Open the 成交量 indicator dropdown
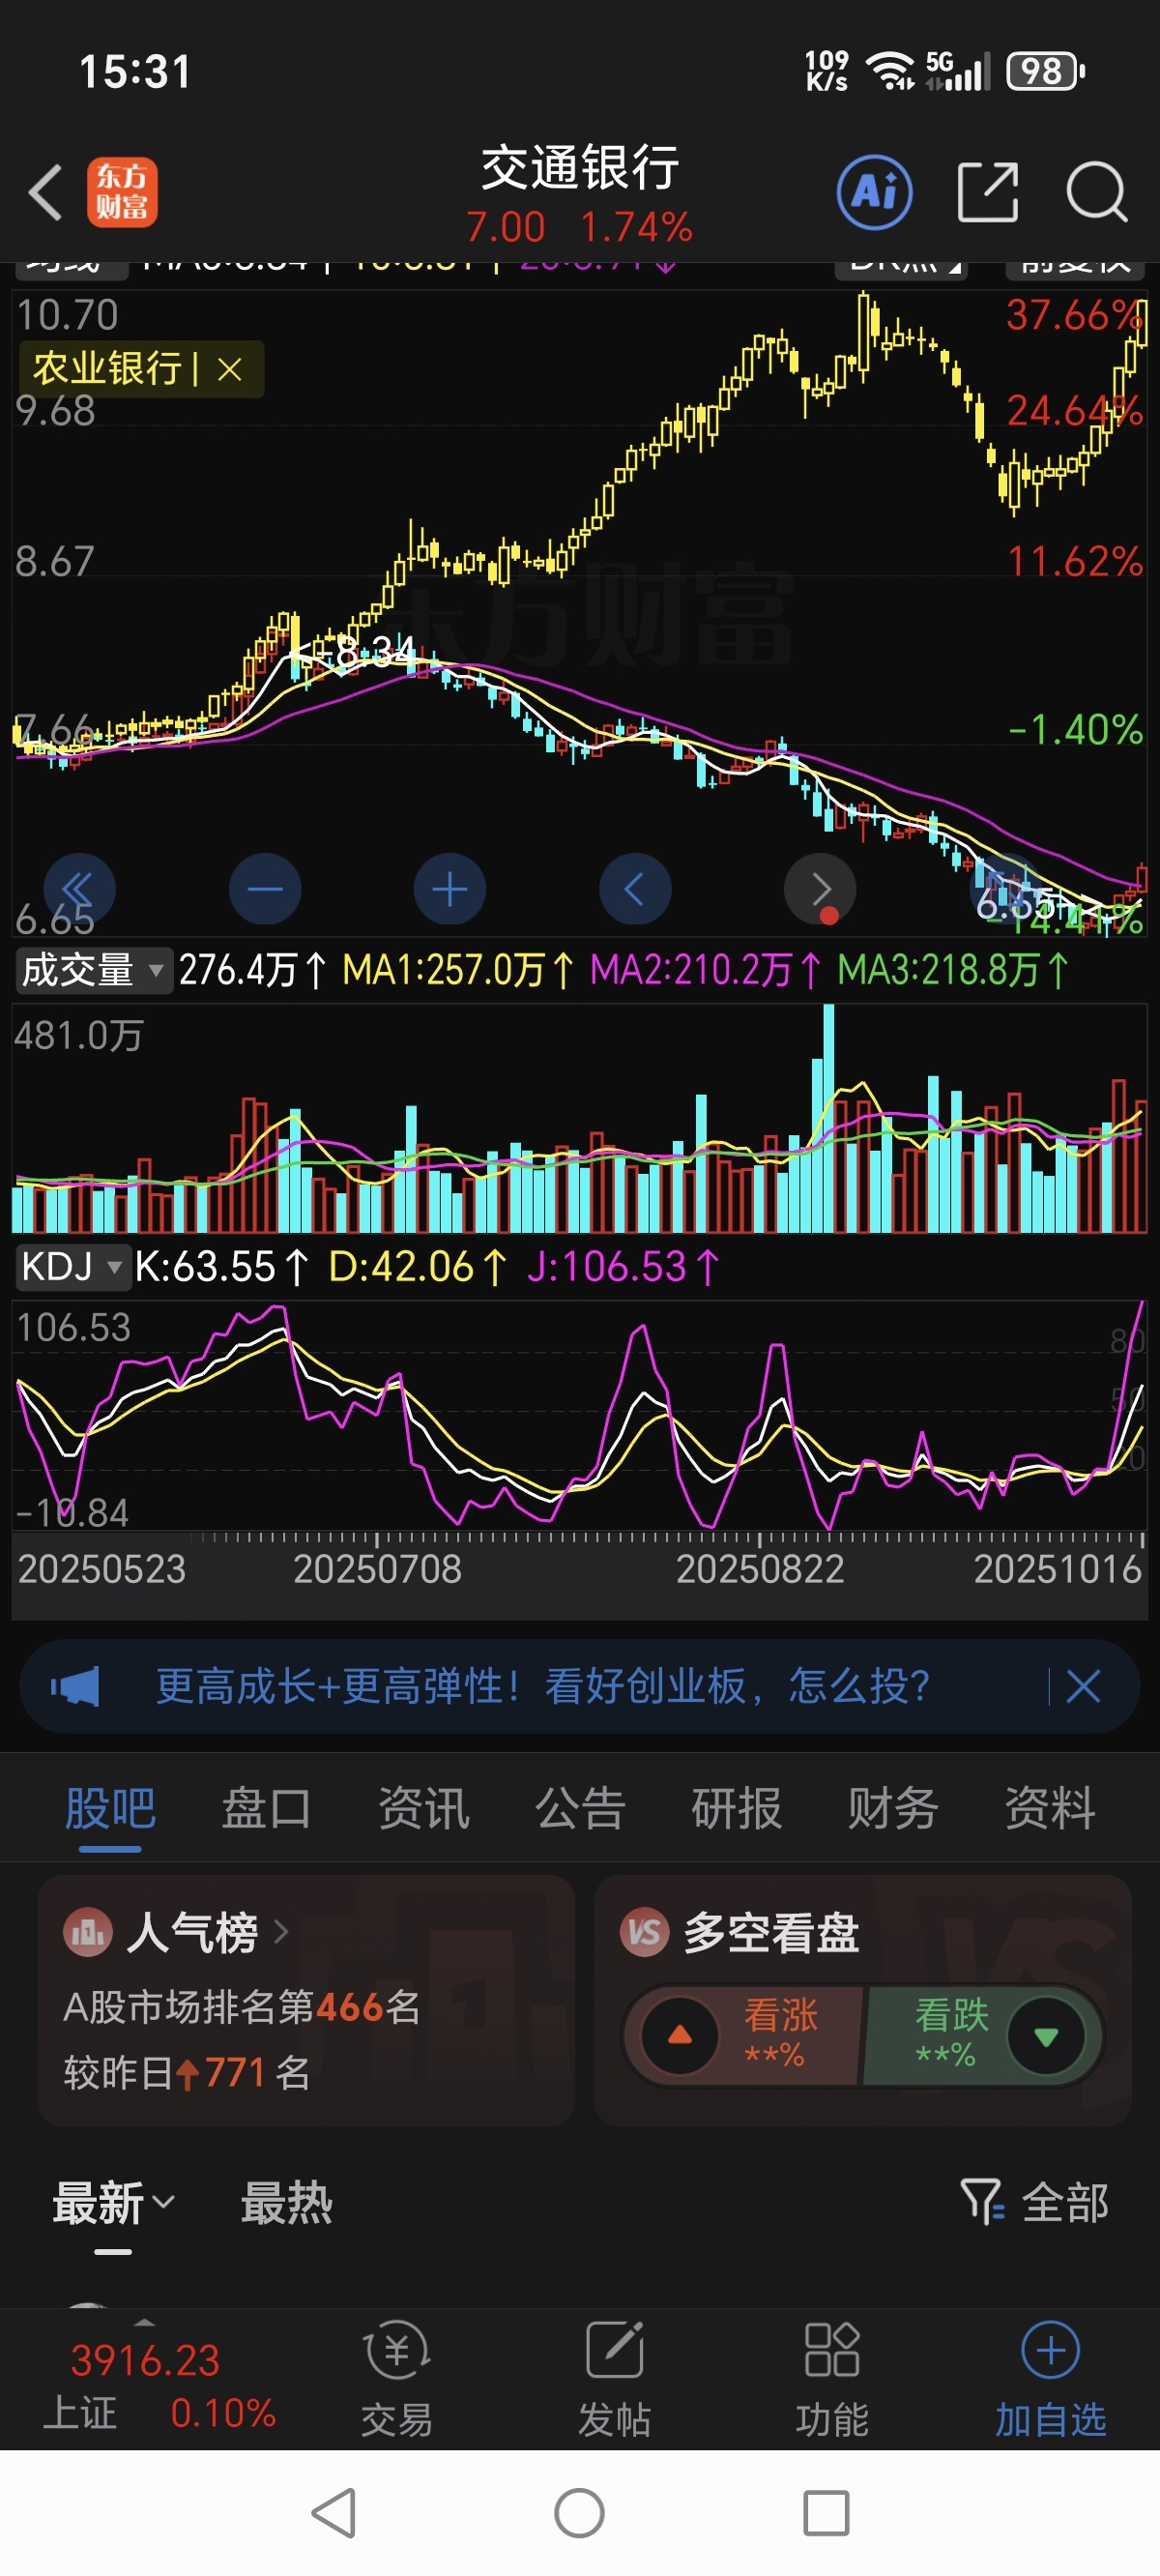The height and width of the screenshot is (2576, 1160). pyautogui.click(x=93, y=970)
